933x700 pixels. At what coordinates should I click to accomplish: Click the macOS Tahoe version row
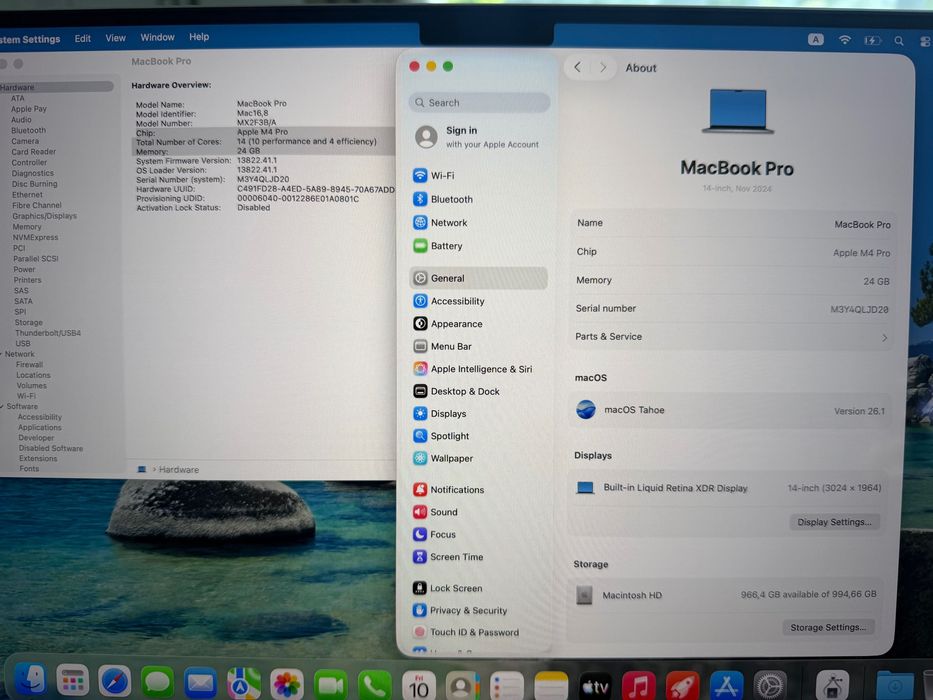[730, 410]
